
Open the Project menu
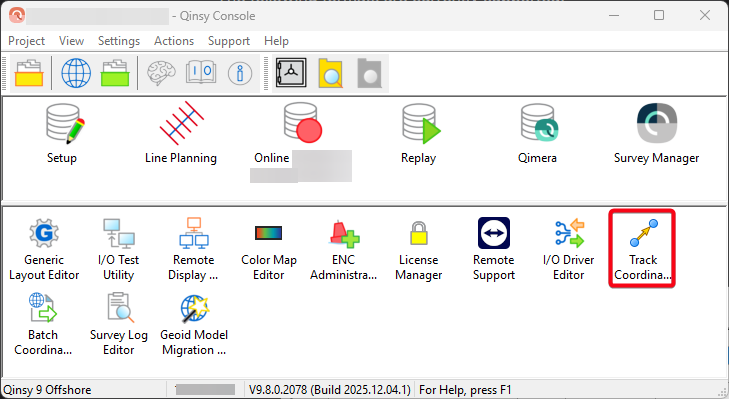click(27, 41)
